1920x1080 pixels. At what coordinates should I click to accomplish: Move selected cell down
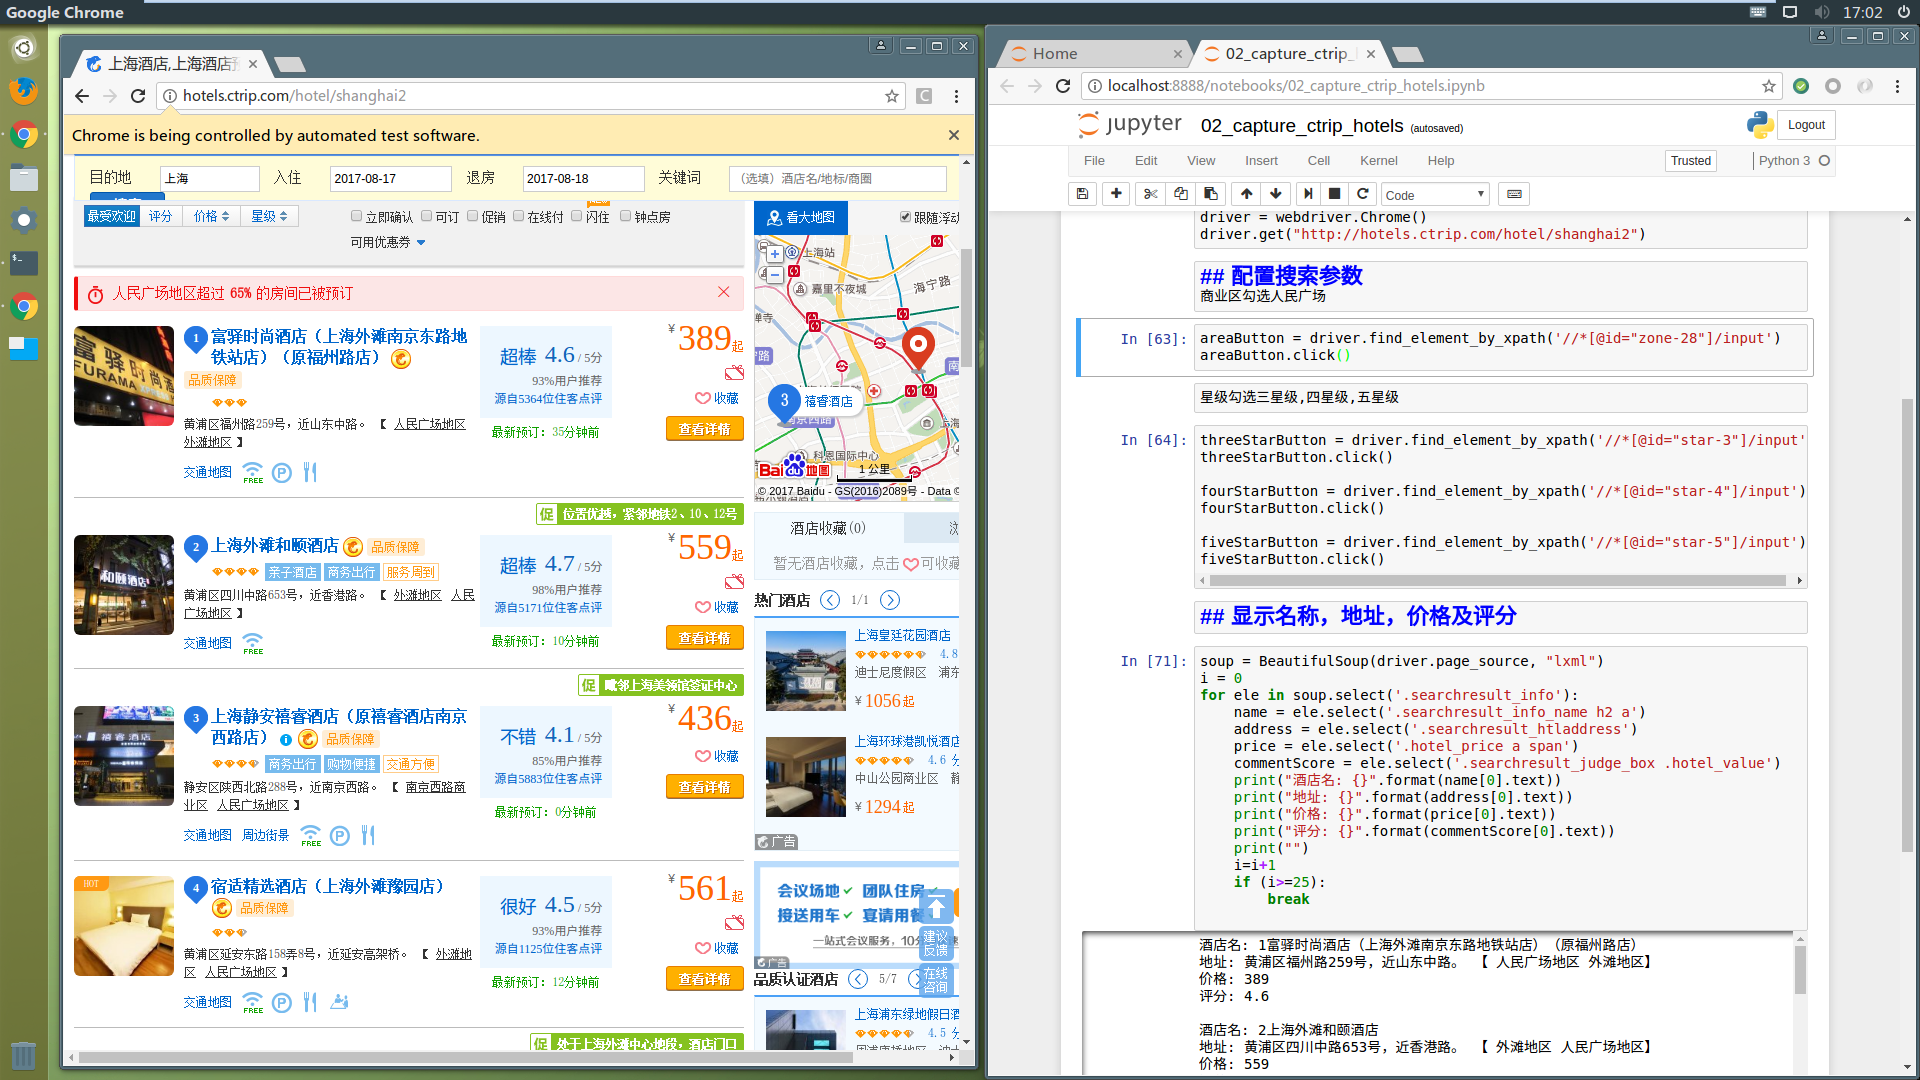pyautogui.click(x=1275, y=194)
